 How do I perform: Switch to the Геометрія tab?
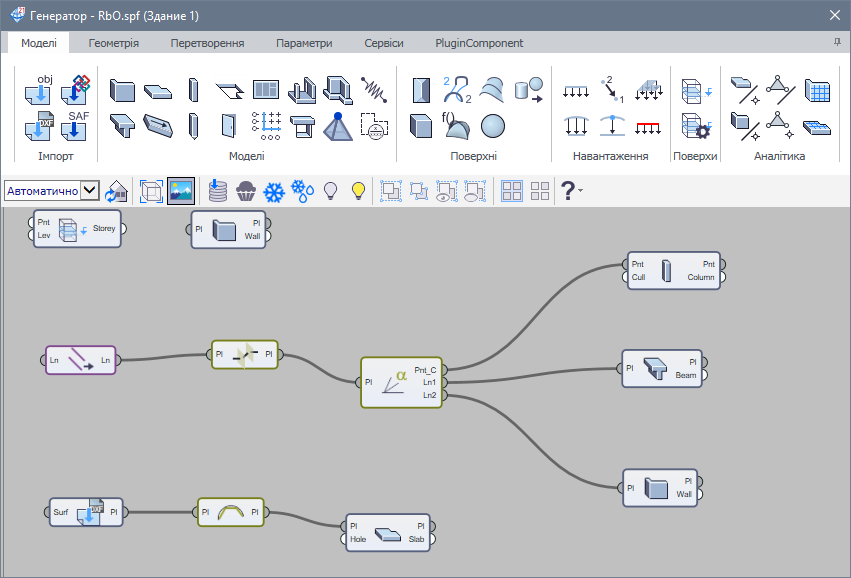[x=114, y=43]
